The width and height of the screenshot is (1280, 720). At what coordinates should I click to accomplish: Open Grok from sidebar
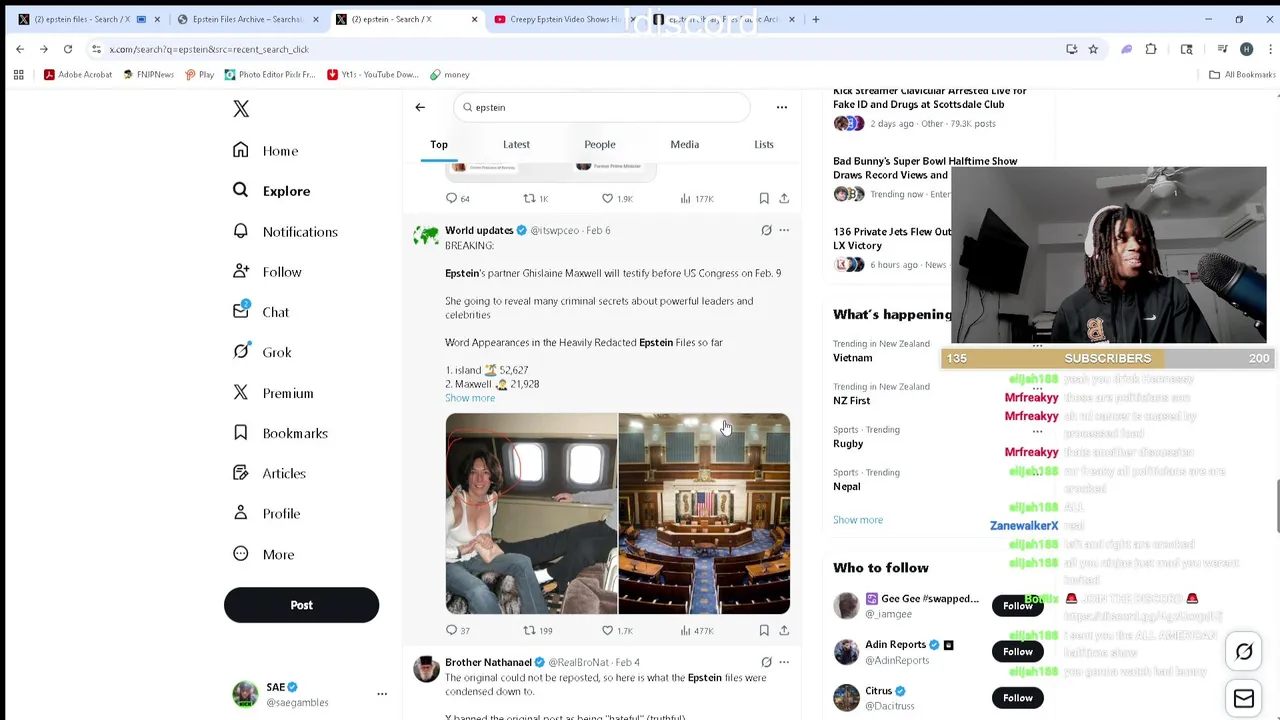262,352
